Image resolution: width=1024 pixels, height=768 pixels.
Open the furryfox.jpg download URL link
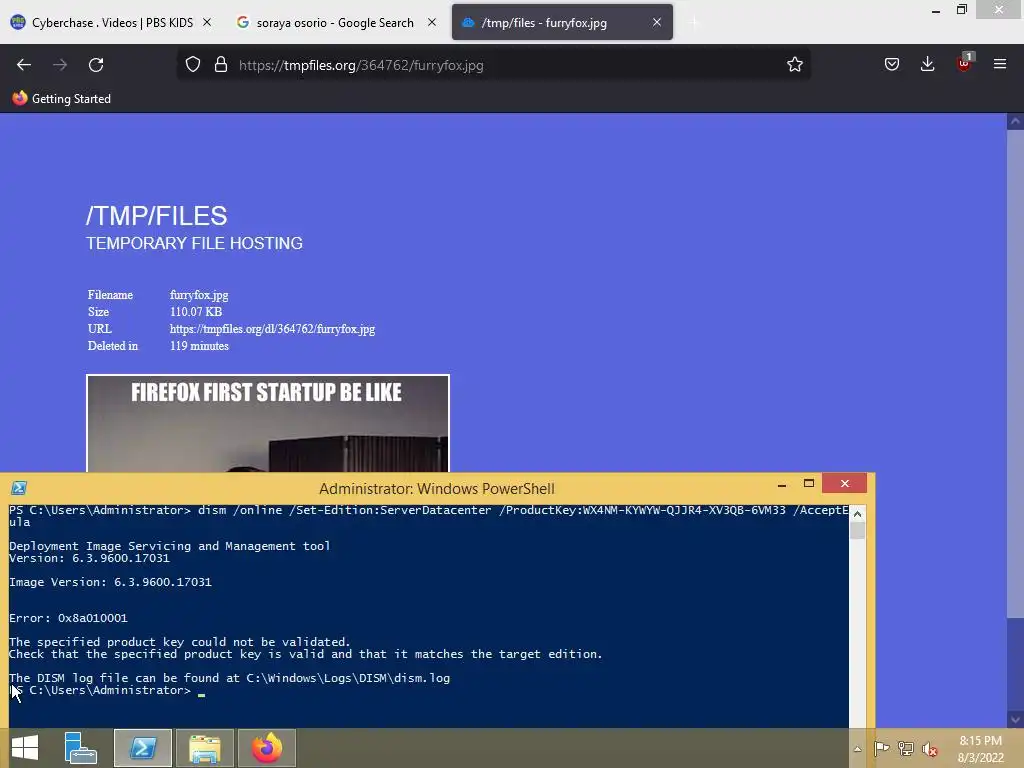tap(272, 328)
